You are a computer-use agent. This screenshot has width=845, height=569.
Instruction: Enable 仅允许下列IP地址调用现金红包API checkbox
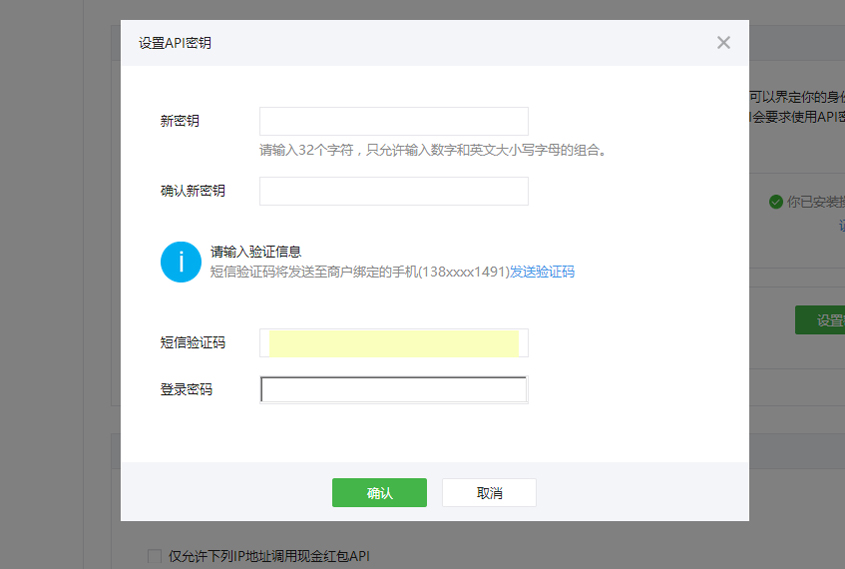154,556
